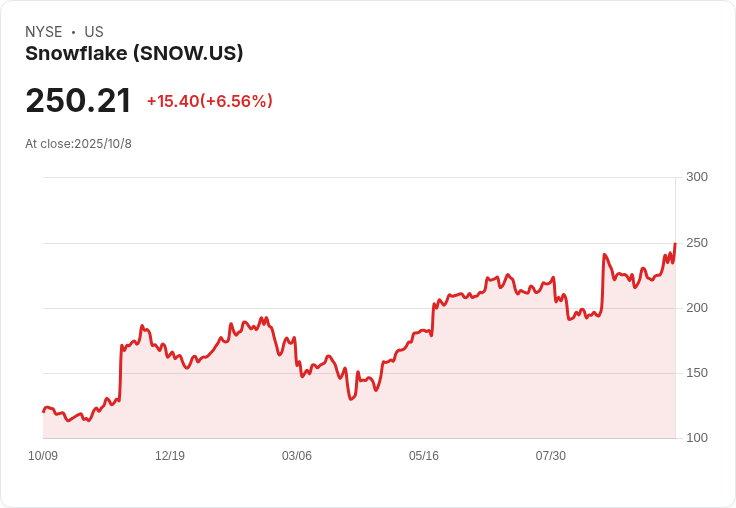Viewport: 736px width, 508px height.
Task: Click the separator dot between NYSE and US
Action: coord(73,32)
